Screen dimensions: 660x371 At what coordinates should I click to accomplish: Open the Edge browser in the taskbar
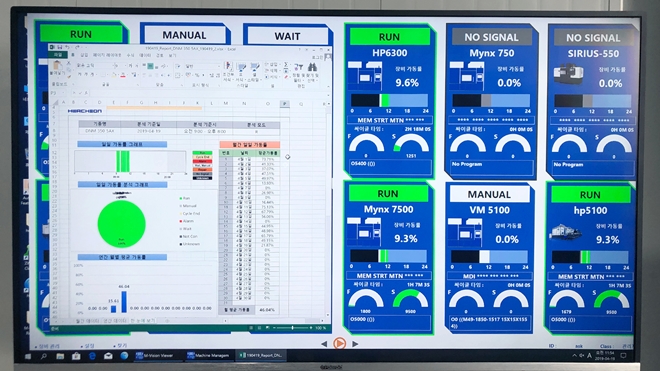(x=92, y=356)
